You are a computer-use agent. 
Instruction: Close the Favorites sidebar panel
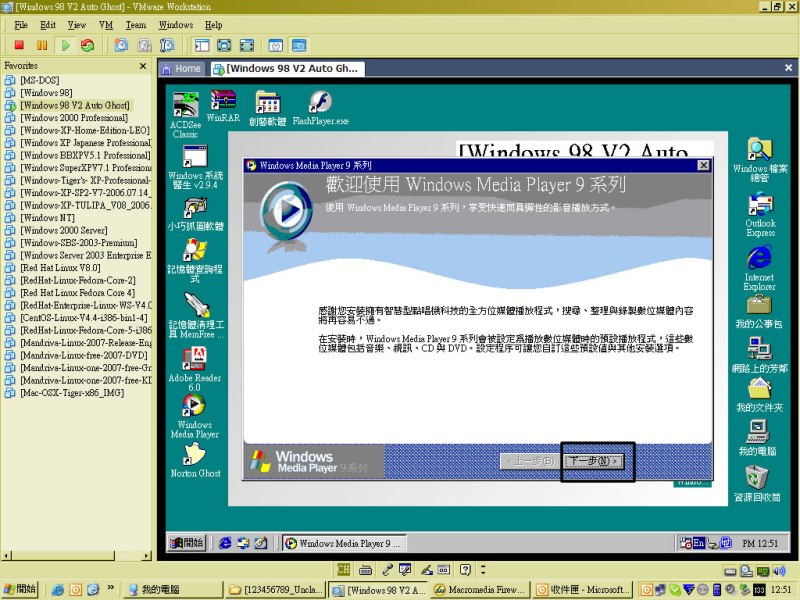[x=143, y=66]
